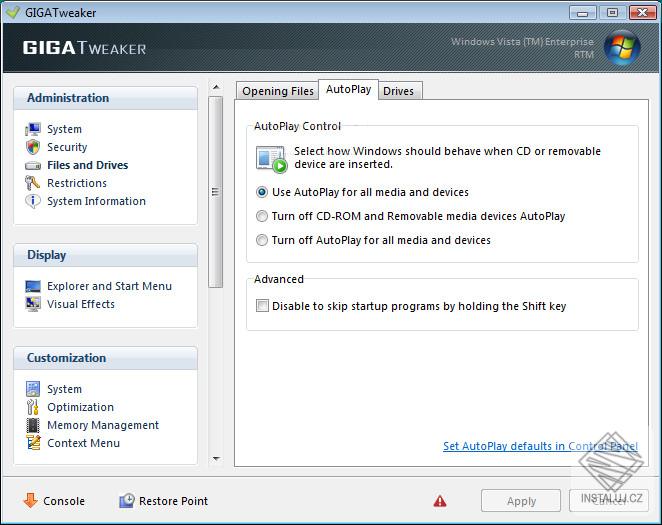Viewport: 662px width, 525px height.
Task: Click the Security shield icon
Action: [x=33, y=147]
